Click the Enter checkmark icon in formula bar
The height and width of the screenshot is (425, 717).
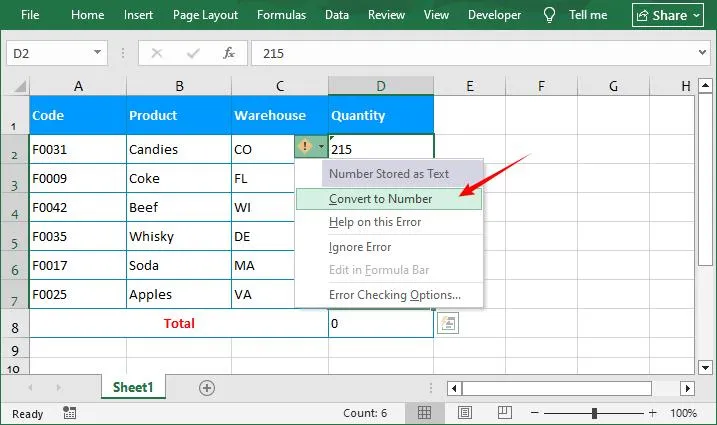point(193,54)
